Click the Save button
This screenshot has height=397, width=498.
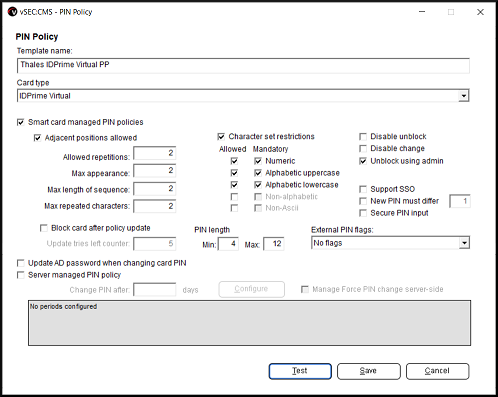[x=368, y=371]
